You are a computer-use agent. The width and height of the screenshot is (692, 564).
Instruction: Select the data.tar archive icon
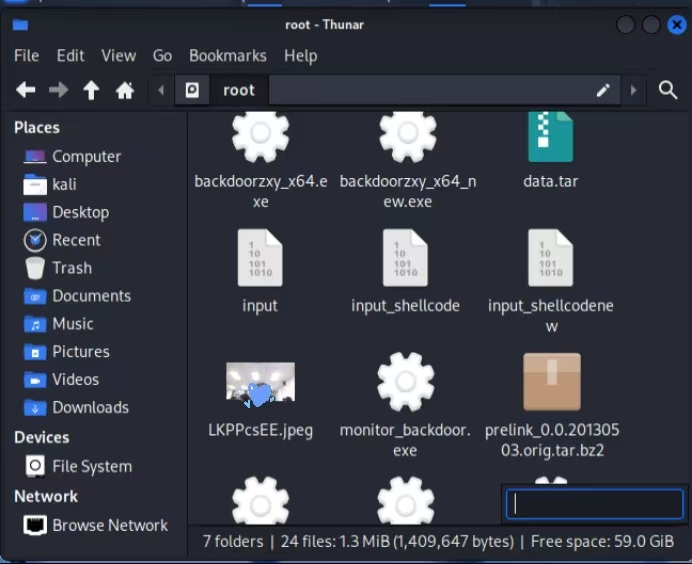pos(551,137)
